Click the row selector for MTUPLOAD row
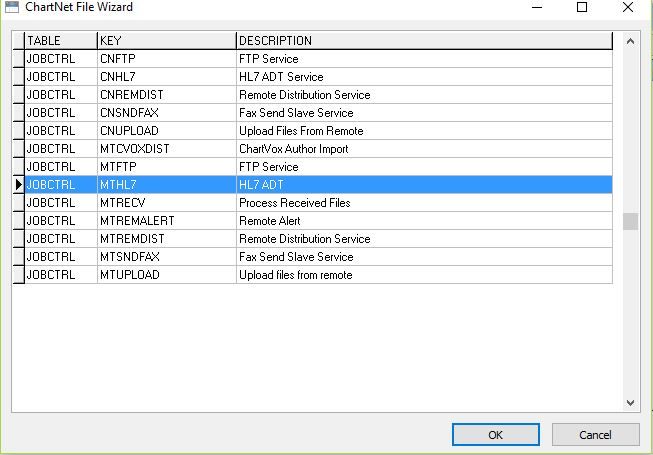 (18, 275)
